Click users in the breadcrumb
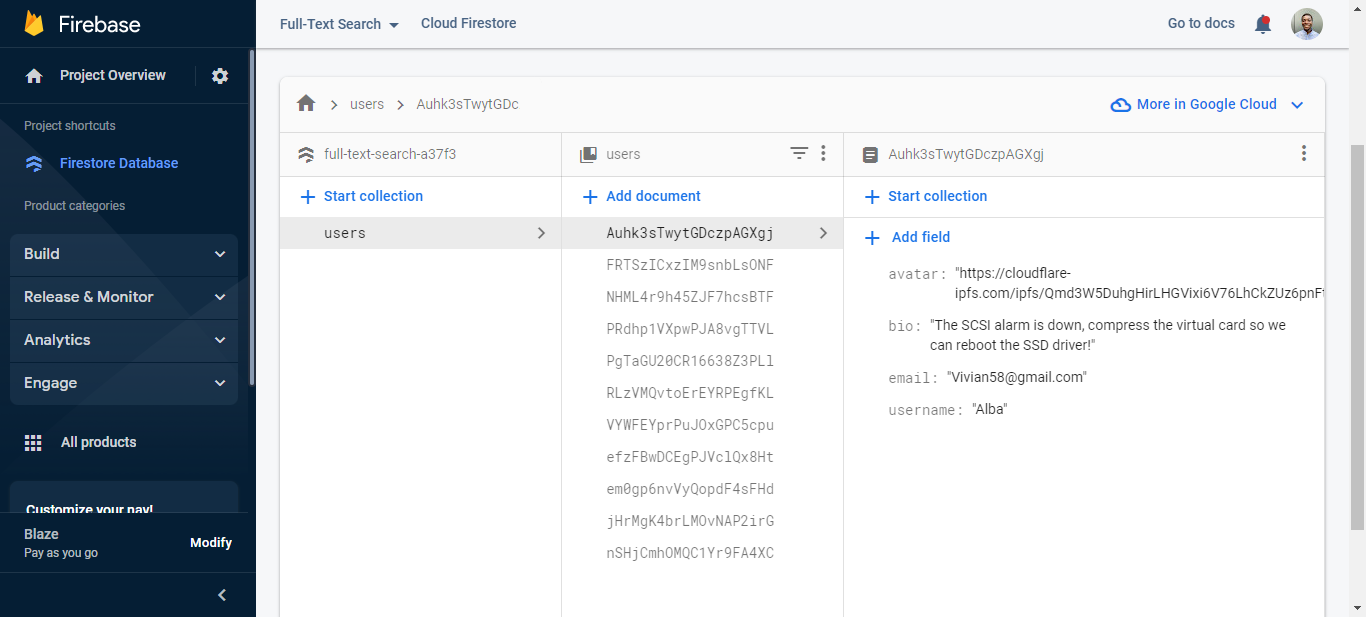Image resolution: width=1366 pixels, height=617 pixels. pyautogui.click(x=367, y=104)
